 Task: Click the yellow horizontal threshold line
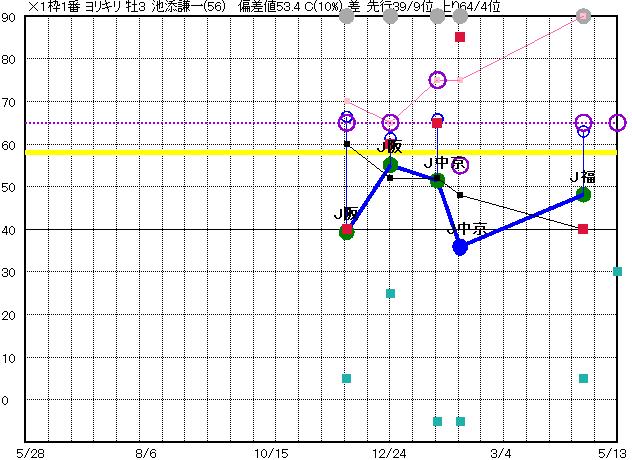pos(200,152)
